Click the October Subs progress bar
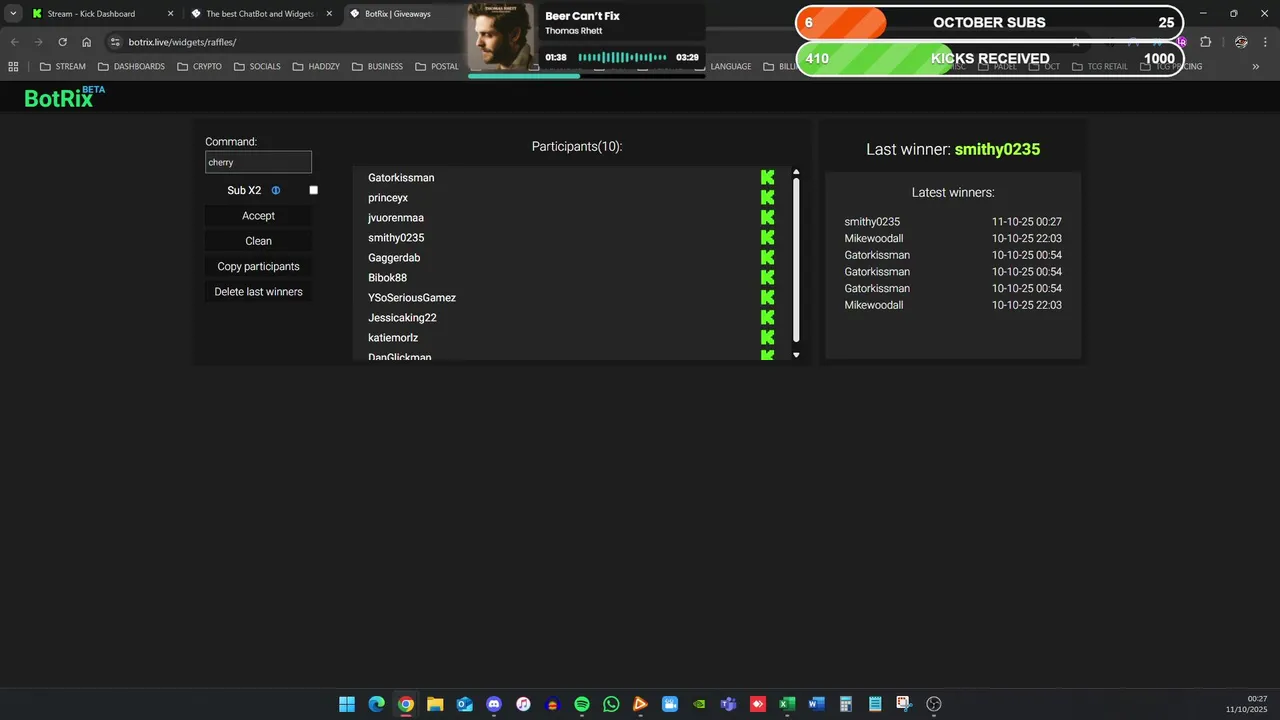The height and width of the screenshot is (720, 1280). 990,22
